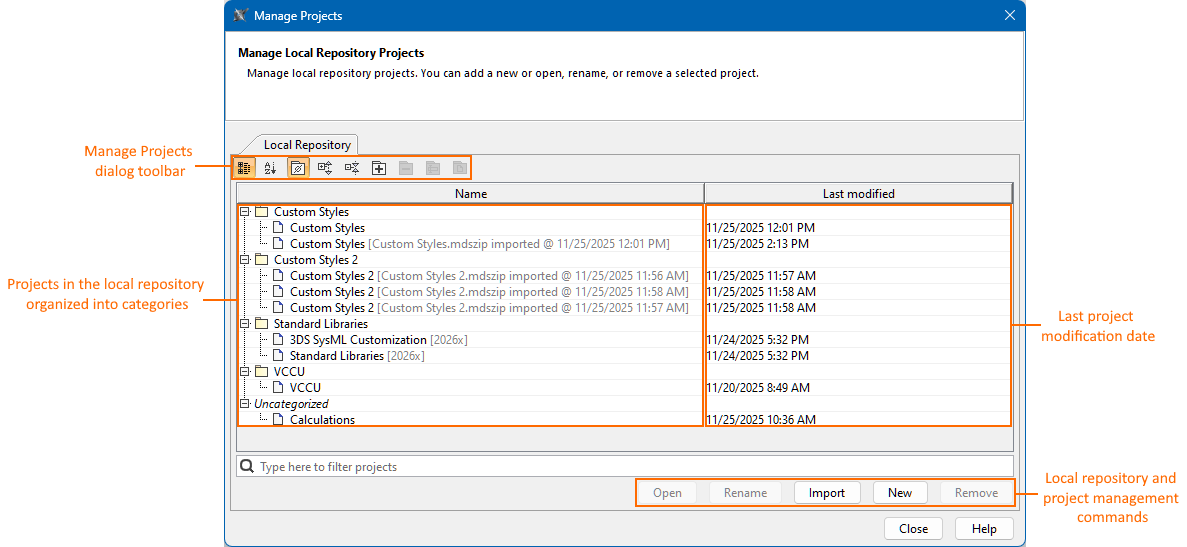Collapse the Uncategorized group node
The image size is (1187, 547).
tap(244, 404)
